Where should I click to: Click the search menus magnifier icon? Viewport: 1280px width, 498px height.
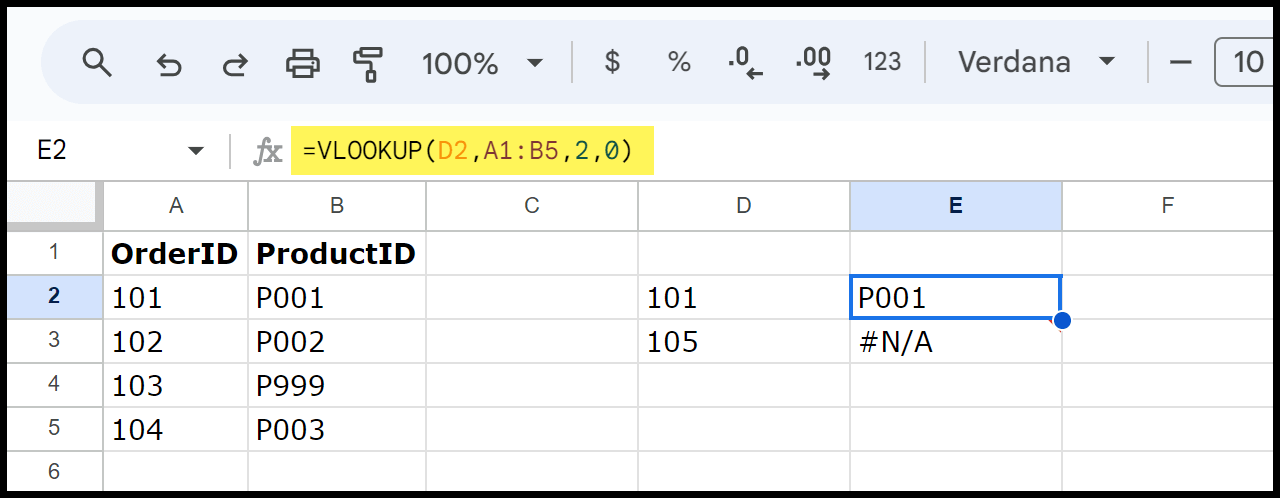click(97, 63)
